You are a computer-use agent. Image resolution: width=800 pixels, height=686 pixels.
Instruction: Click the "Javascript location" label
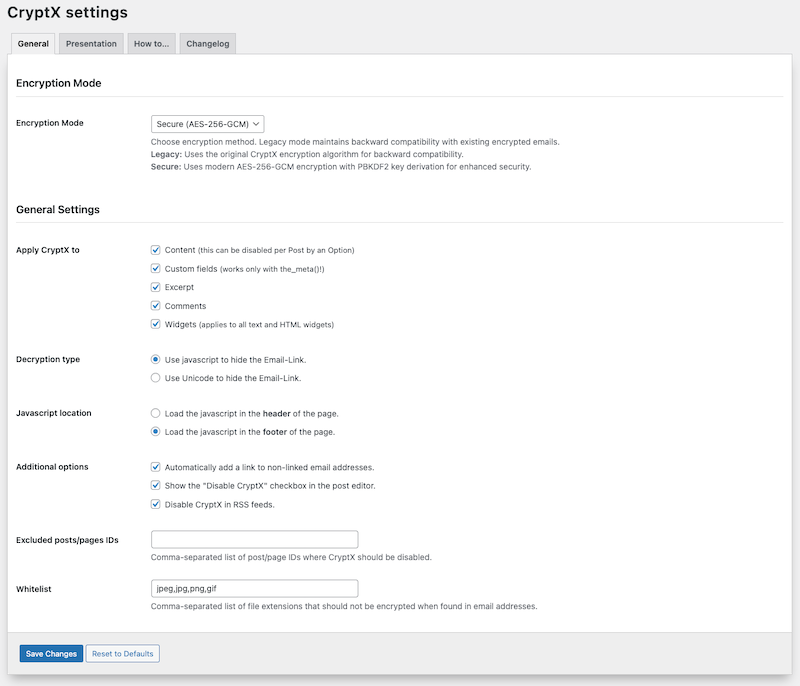54,413
